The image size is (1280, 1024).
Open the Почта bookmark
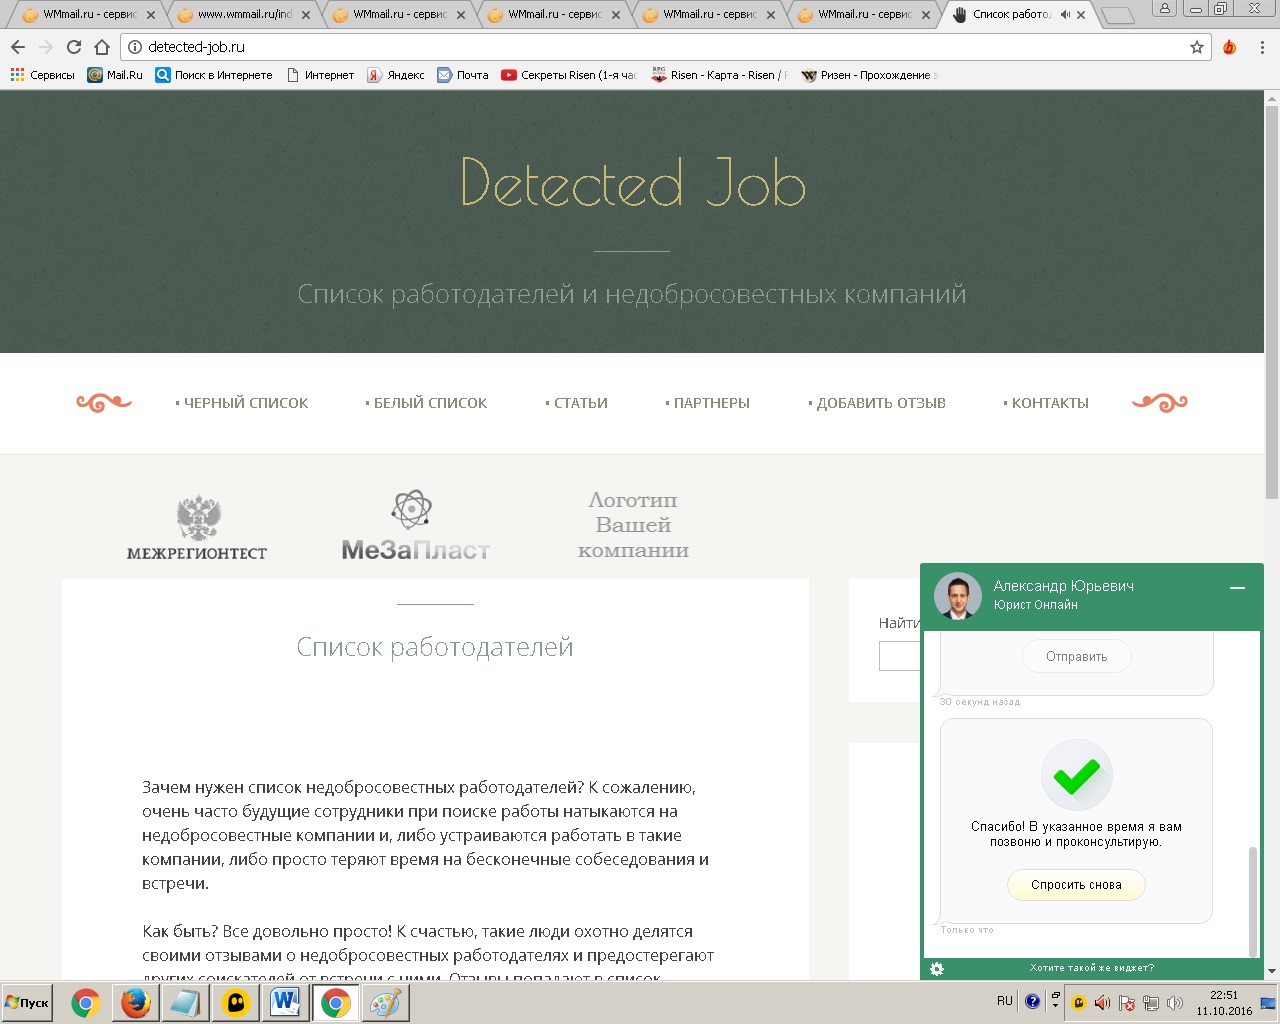point(463,75)
